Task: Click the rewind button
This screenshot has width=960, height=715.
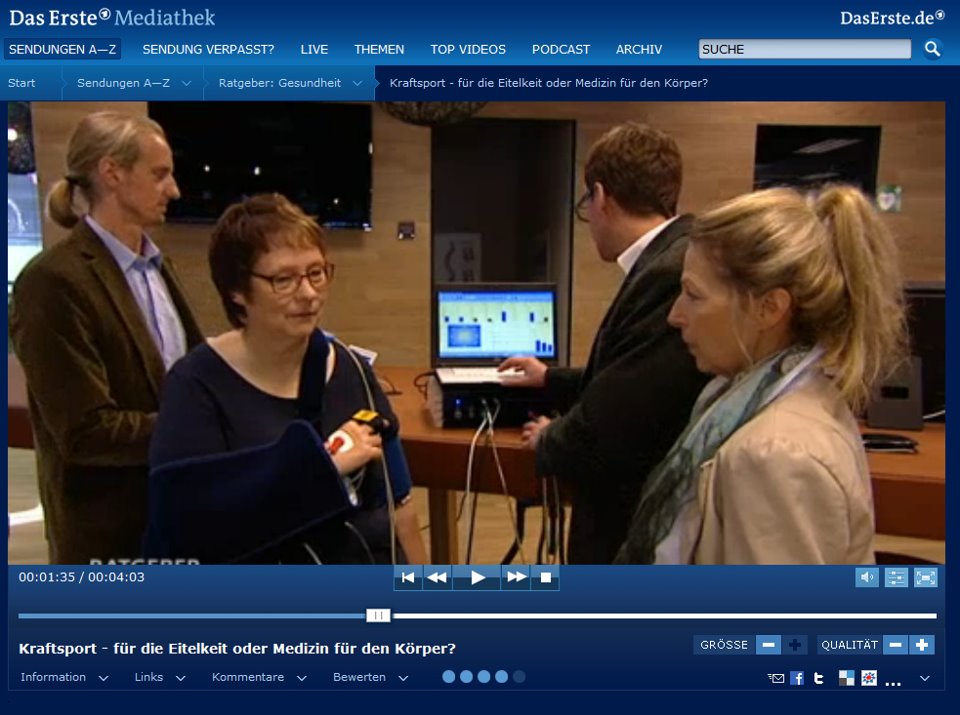Action: click(x=437, y=577)
